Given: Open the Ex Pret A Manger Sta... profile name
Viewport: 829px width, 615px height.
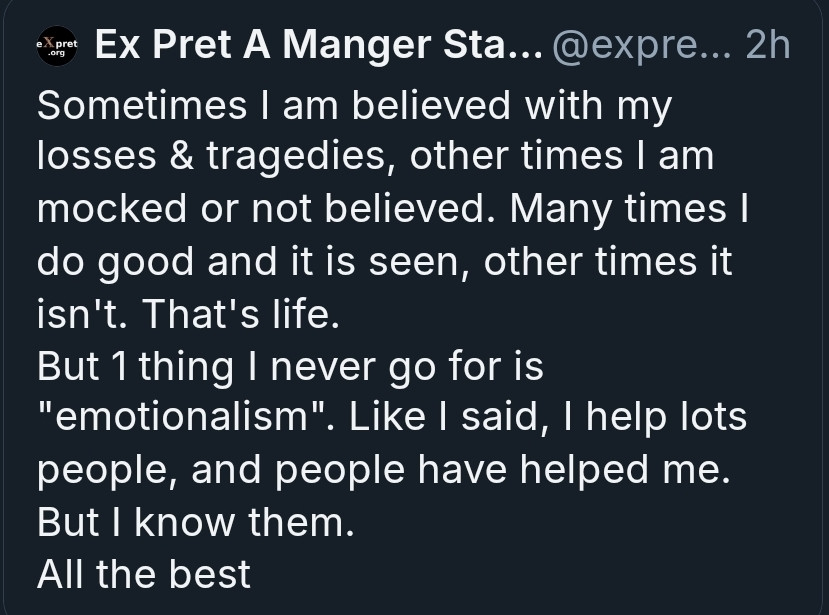Looking at the screenshot, I should tap(319, 44).
